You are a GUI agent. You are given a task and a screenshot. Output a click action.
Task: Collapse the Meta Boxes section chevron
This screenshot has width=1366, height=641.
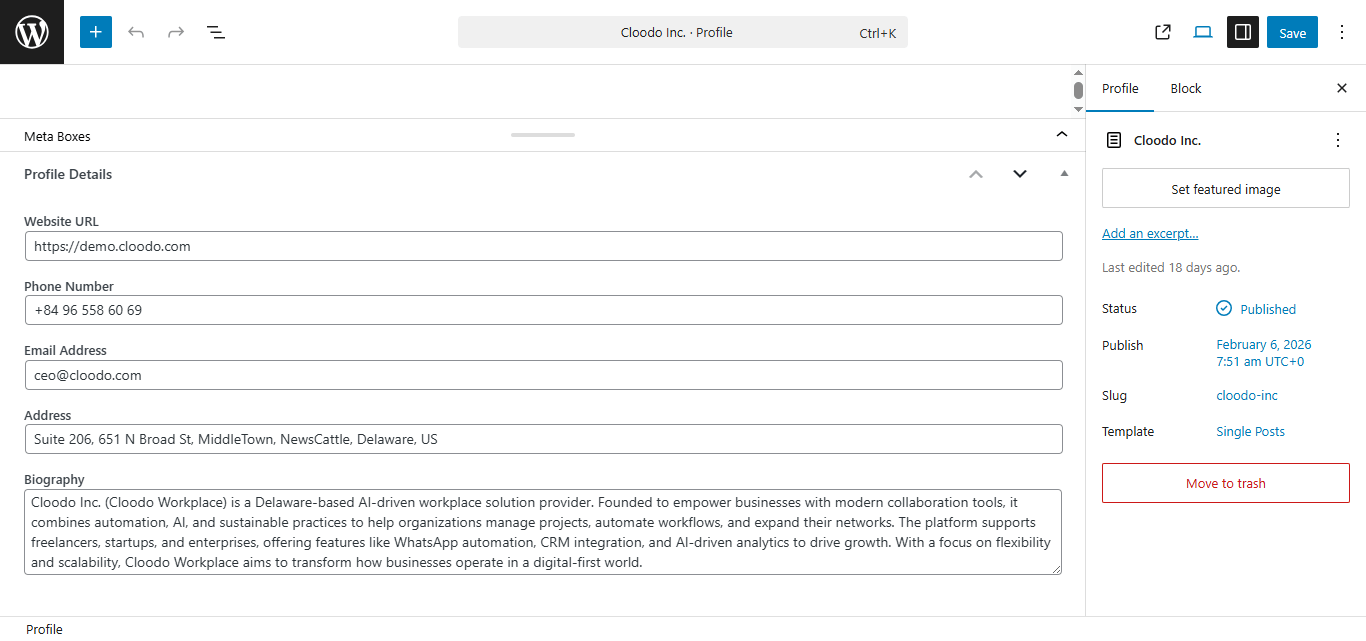click(1062, 134)
